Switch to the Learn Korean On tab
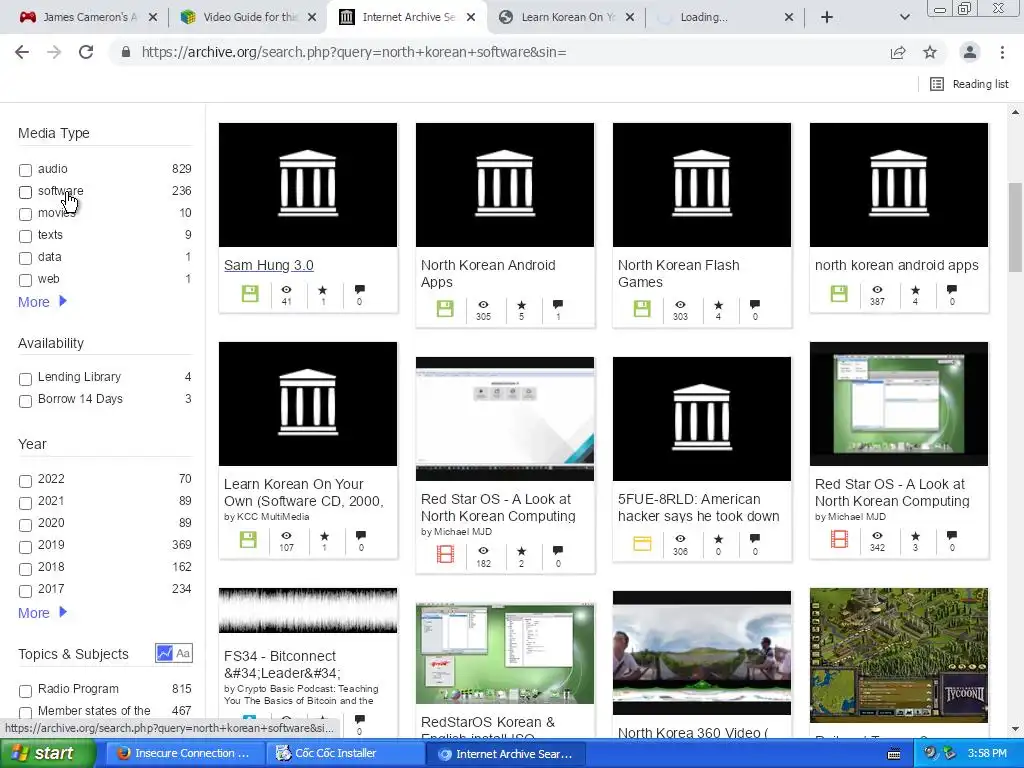 tap(565, 18)
